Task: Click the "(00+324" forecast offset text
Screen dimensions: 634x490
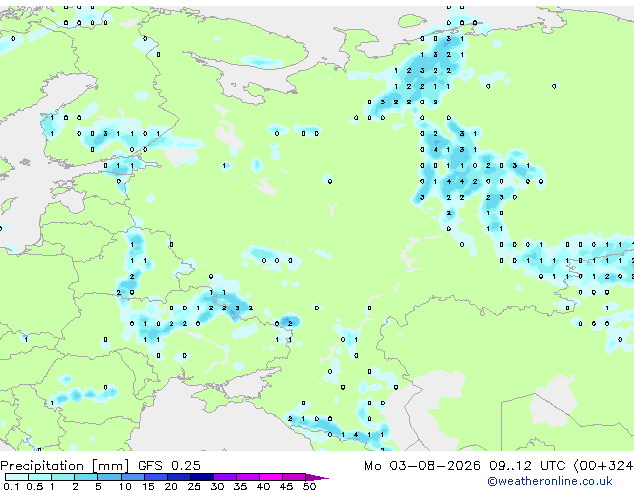Action: pos(603,466)
